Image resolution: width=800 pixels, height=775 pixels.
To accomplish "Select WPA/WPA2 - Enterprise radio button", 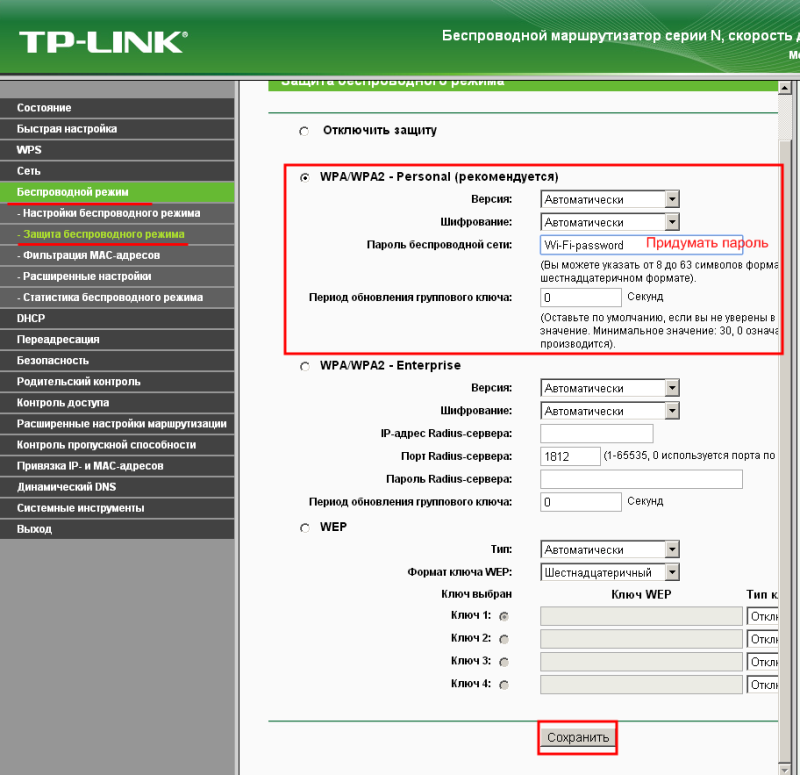I will coord(305,366).
